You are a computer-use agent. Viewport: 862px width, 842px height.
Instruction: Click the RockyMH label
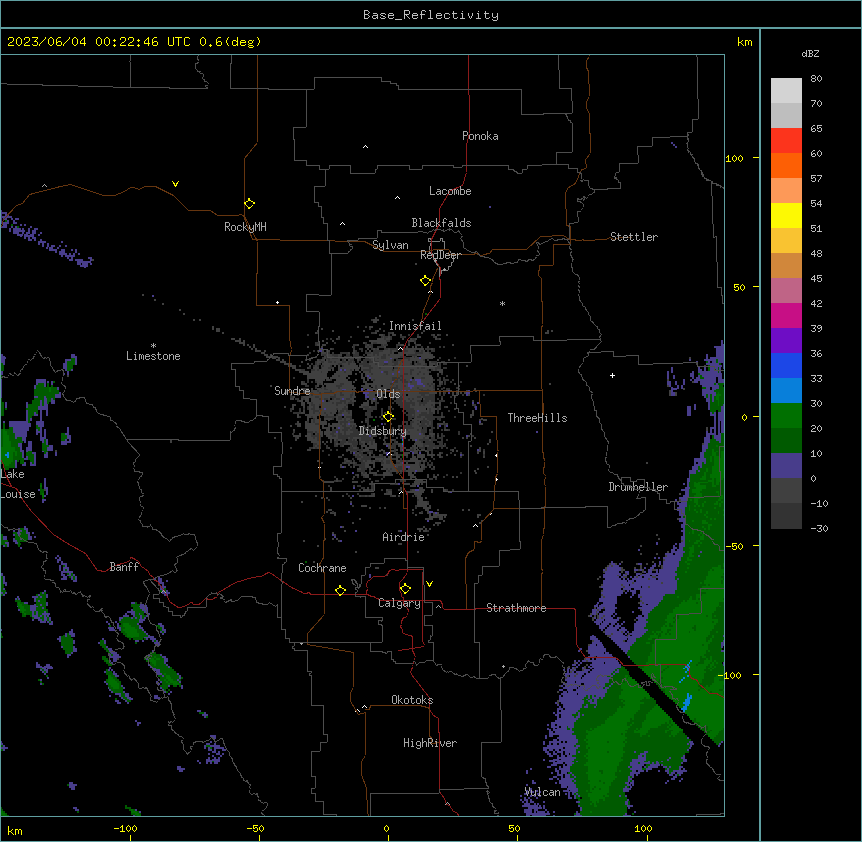(245, 227)
